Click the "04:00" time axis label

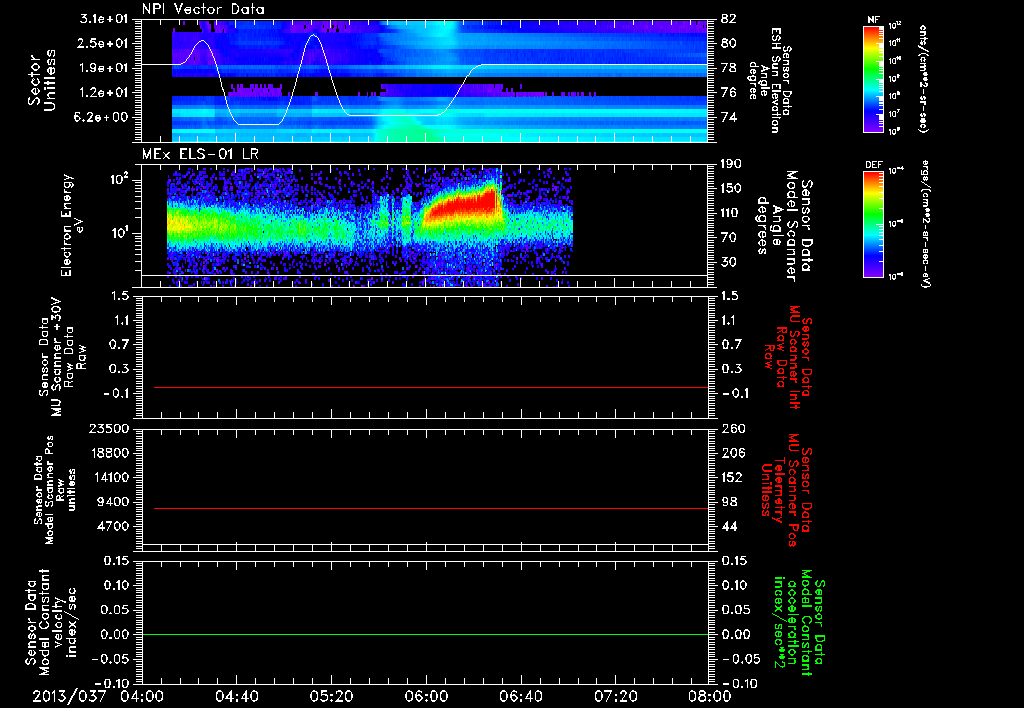(x=142, y=696)
